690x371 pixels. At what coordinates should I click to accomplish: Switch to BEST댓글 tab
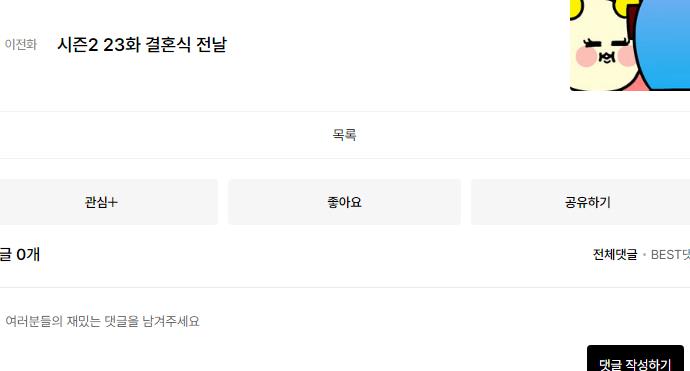coord(670,254)
